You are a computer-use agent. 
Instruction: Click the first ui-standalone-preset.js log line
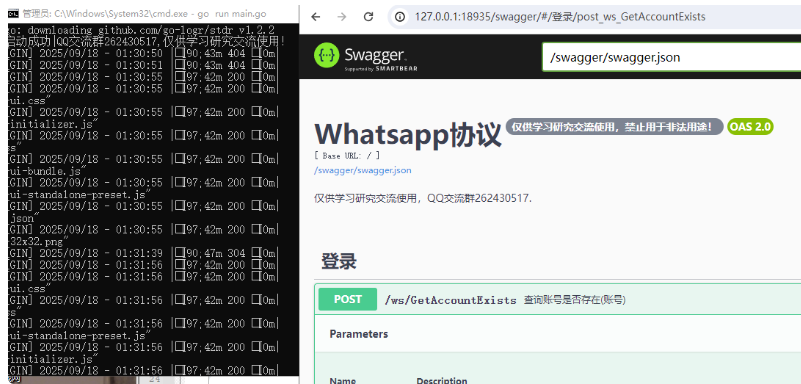coord(80,194)
